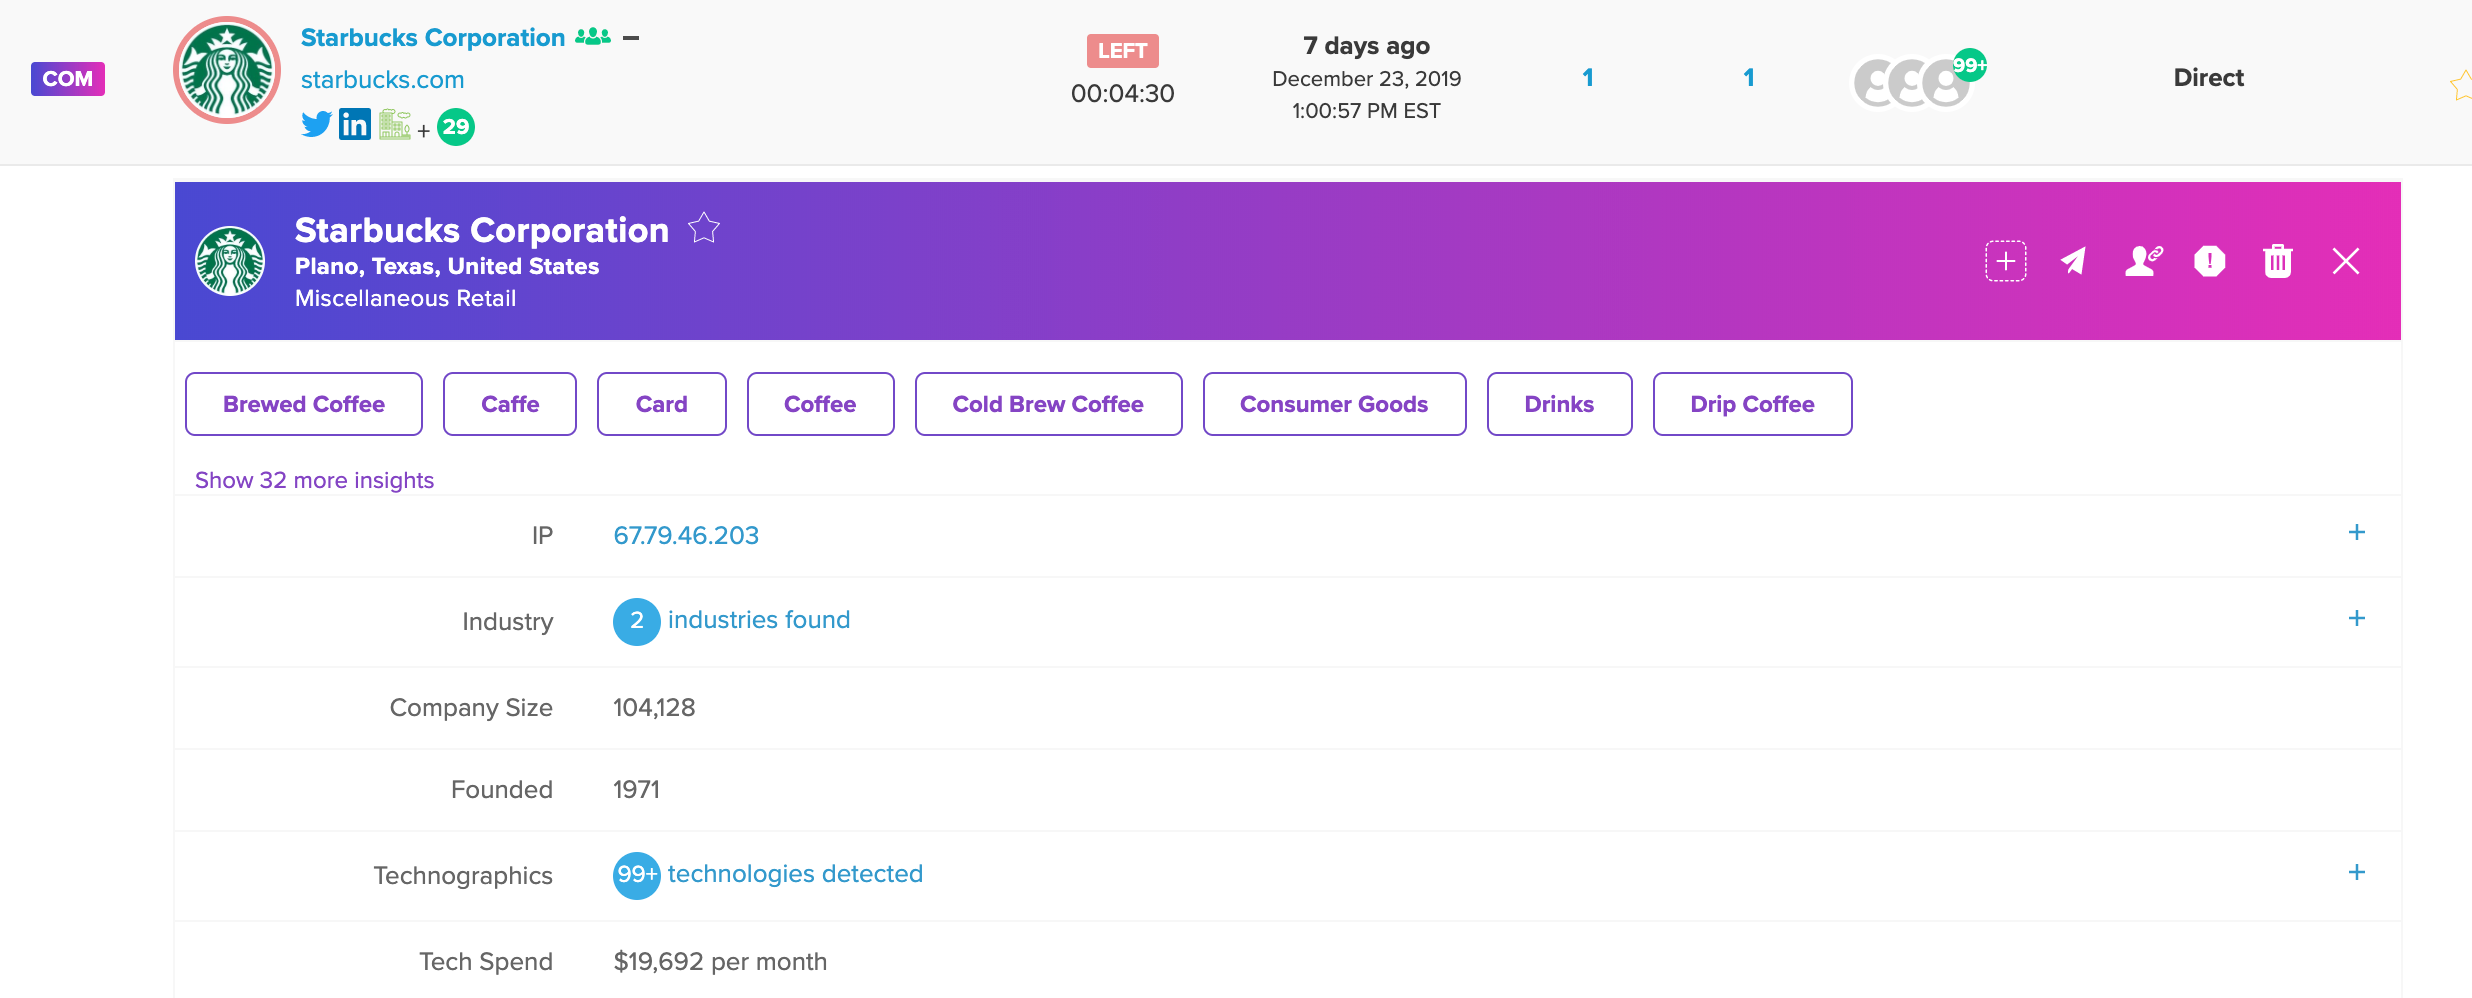
Task: Open the industries found link
Action: click(759, 620)
